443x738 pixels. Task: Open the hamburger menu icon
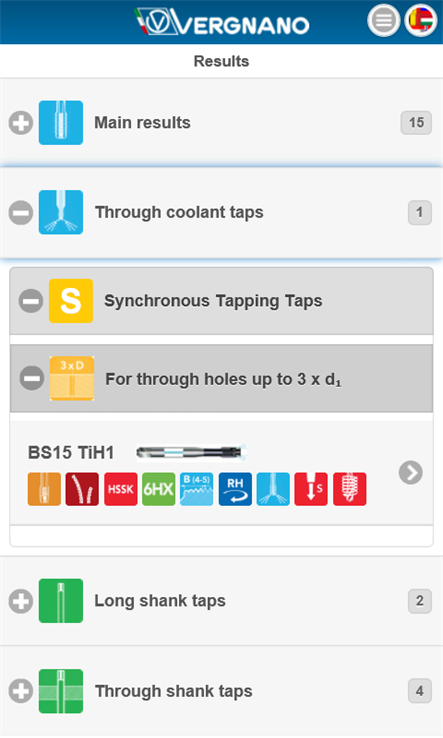[383, 20]
